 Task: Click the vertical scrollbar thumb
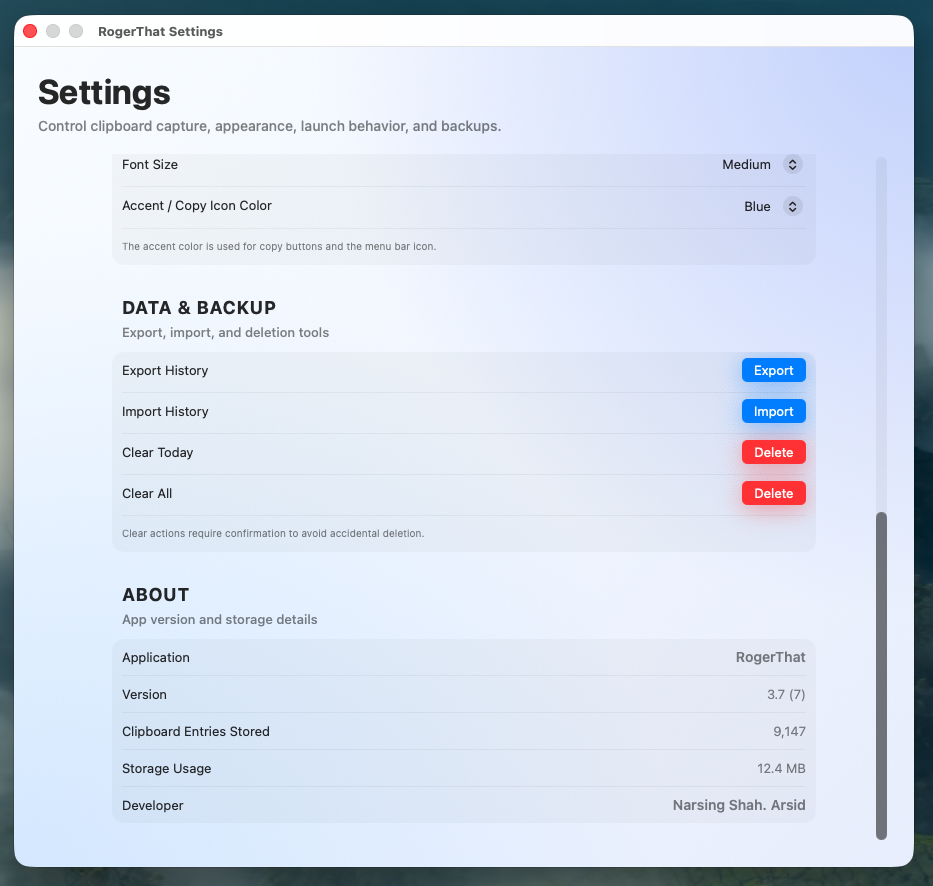[881, 675]
